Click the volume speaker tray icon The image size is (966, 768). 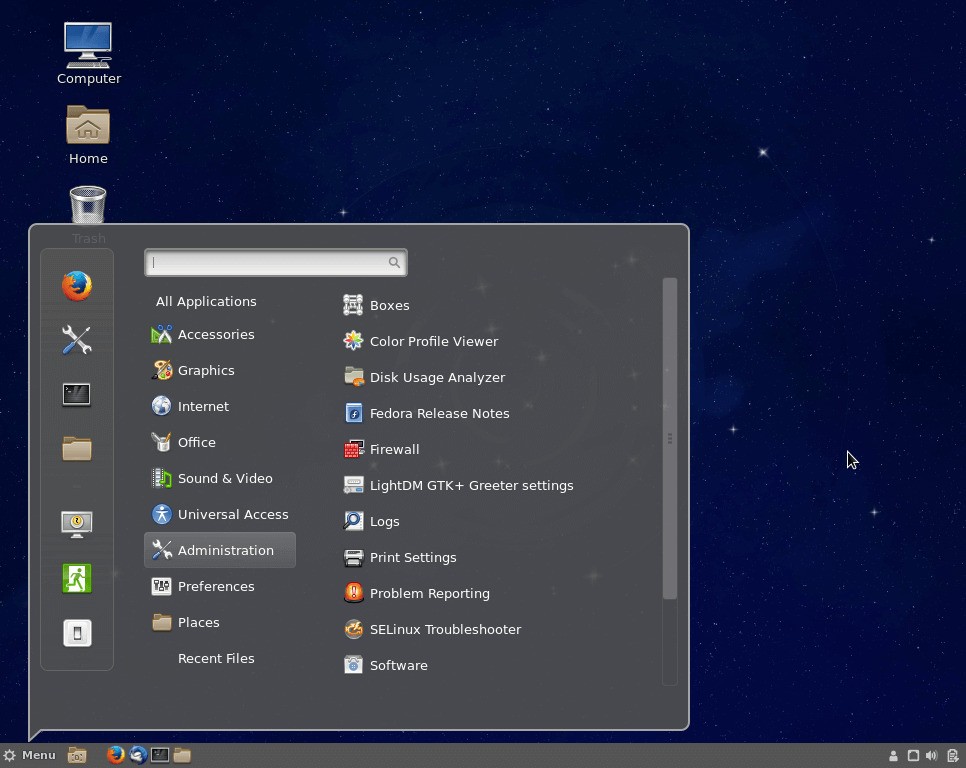[932, 756]
